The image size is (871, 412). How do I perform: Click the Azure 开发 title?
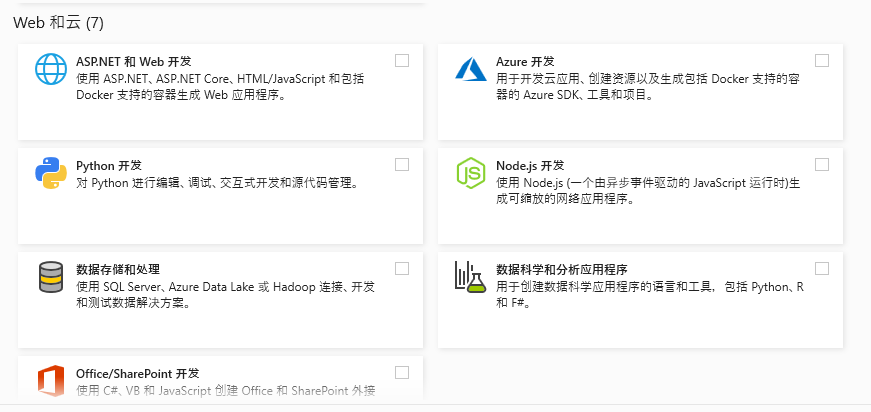point(525,62)
